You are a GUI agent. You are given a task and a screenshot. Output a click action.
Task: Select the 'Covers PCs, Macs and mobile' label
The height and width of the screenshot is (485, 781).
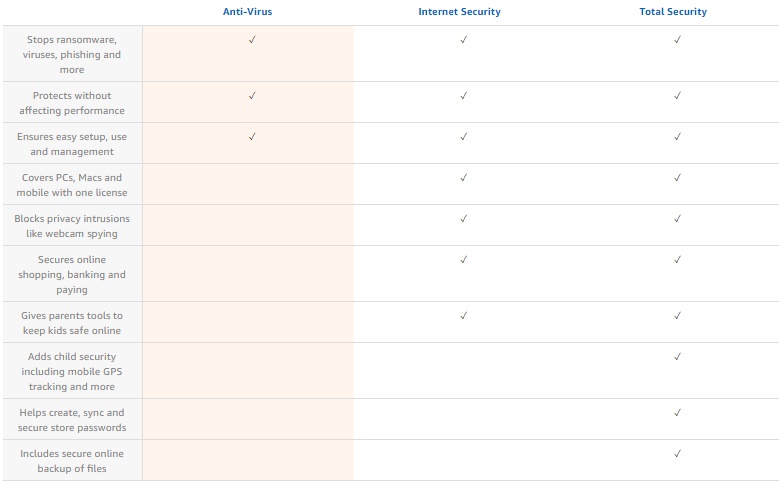(x=72, y=185)
